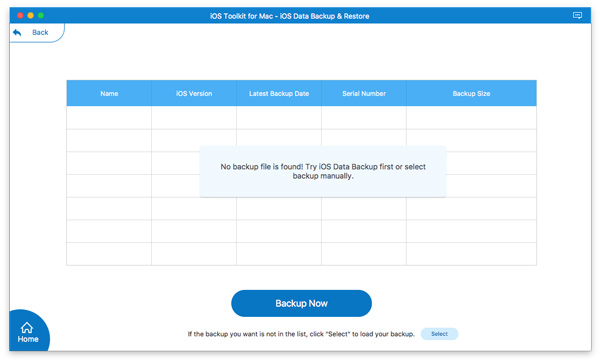Click the Back arrow icon

click(x=17, y=33)
